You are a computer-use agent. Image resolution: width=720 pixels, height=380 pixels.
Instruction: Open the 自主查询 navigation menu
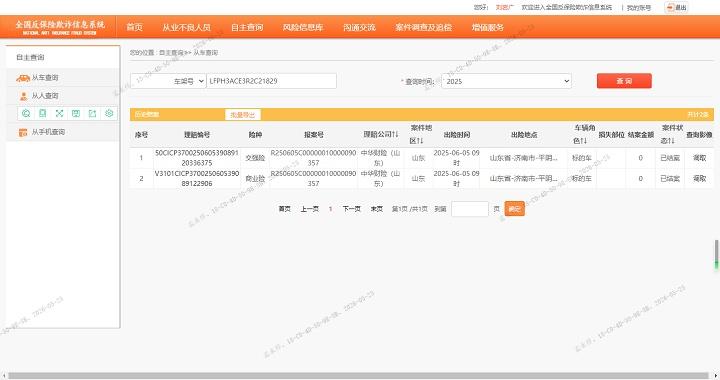click(247, 27)
